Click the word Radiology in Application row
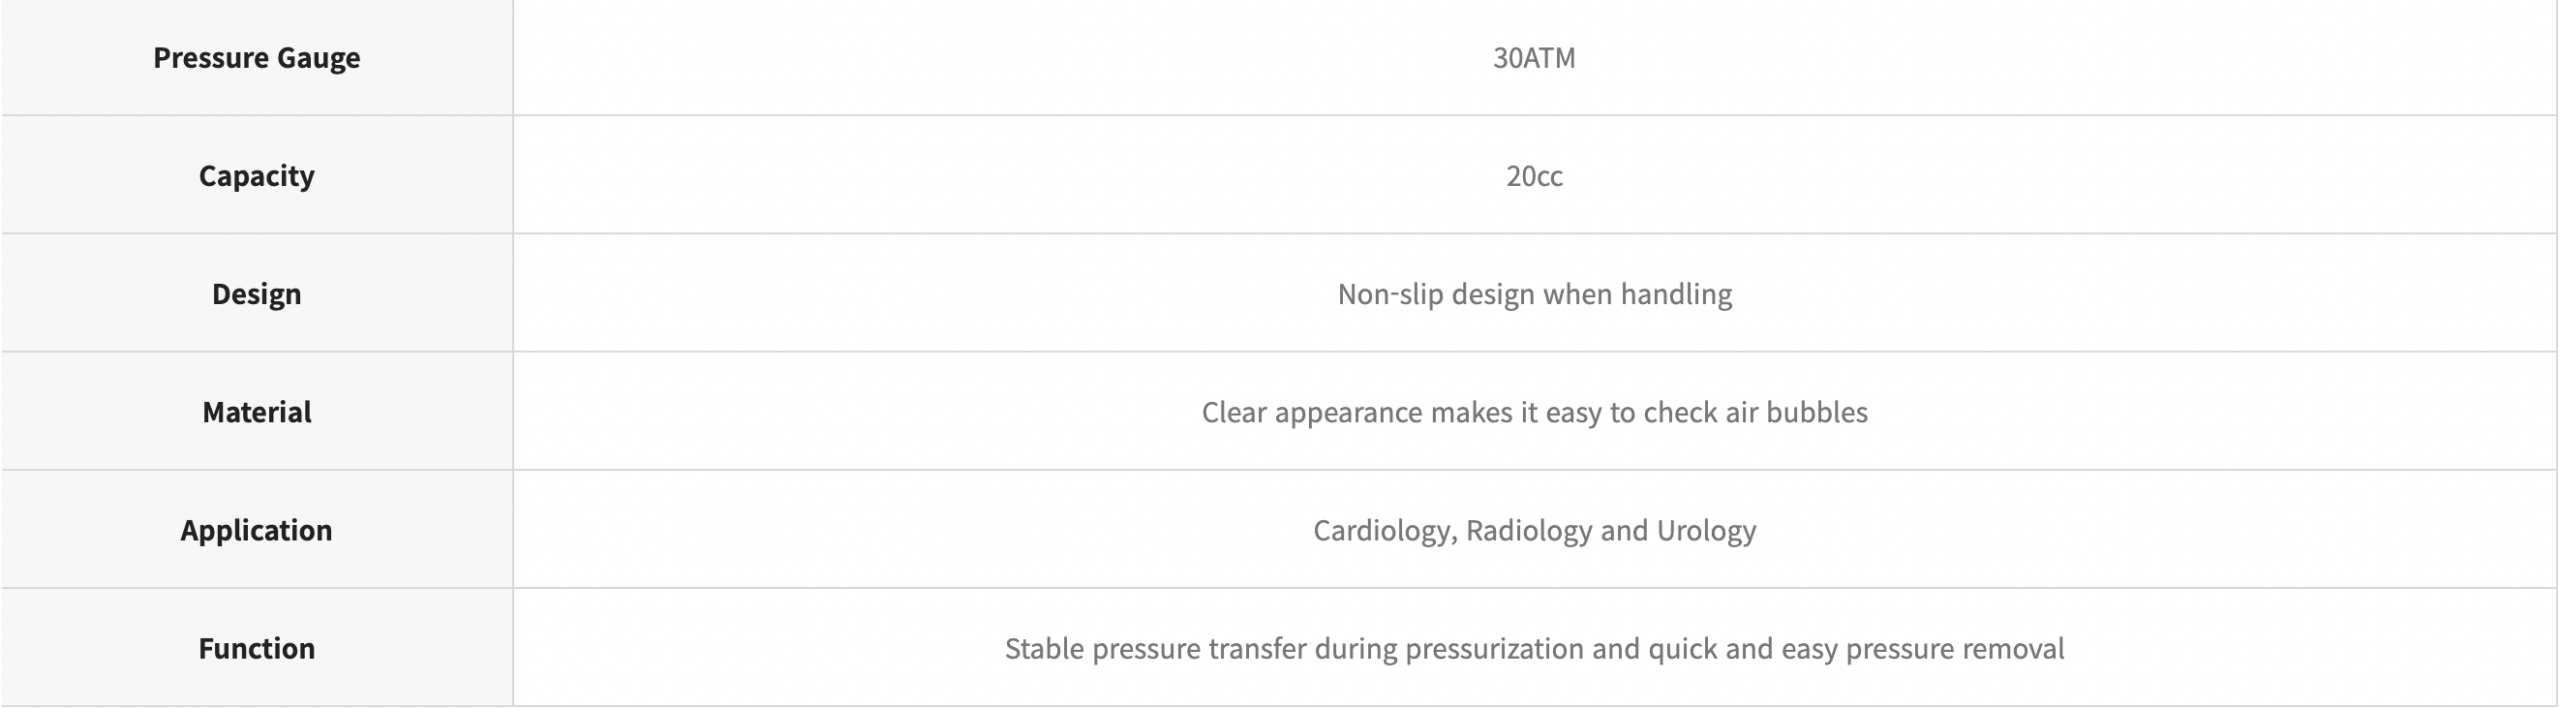 tap(1529, 530)
